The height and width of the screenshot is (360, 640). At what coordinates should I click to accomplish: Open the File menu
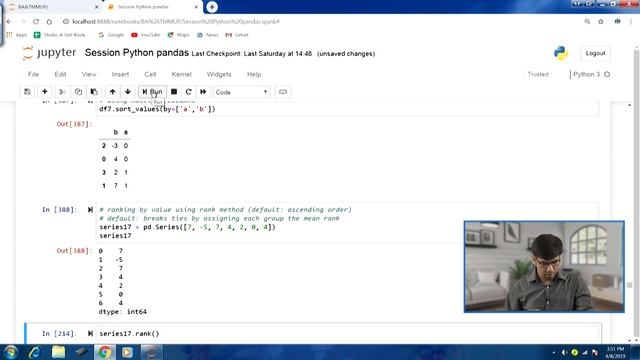33,74
